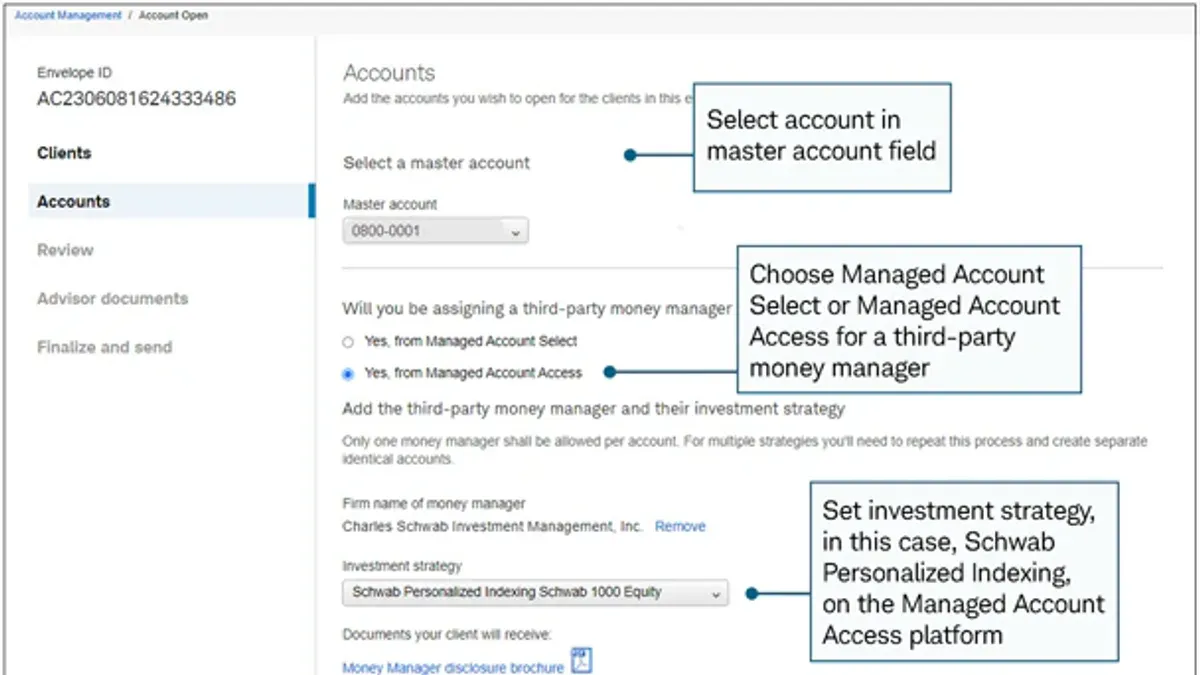Select Yes, from Managed Account Access radio

(348, 373)
